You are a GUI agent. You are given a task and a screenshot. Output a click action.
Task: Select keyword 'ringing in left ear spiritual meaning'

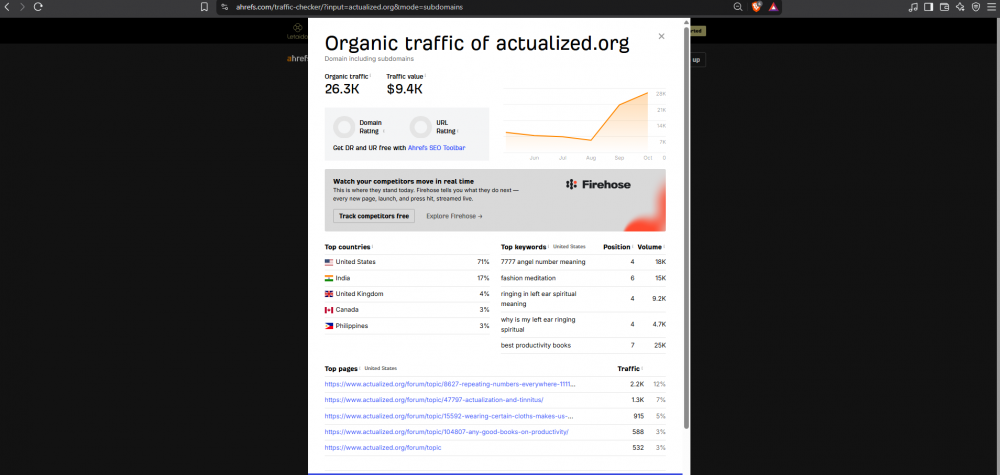[x=538, y=299]
